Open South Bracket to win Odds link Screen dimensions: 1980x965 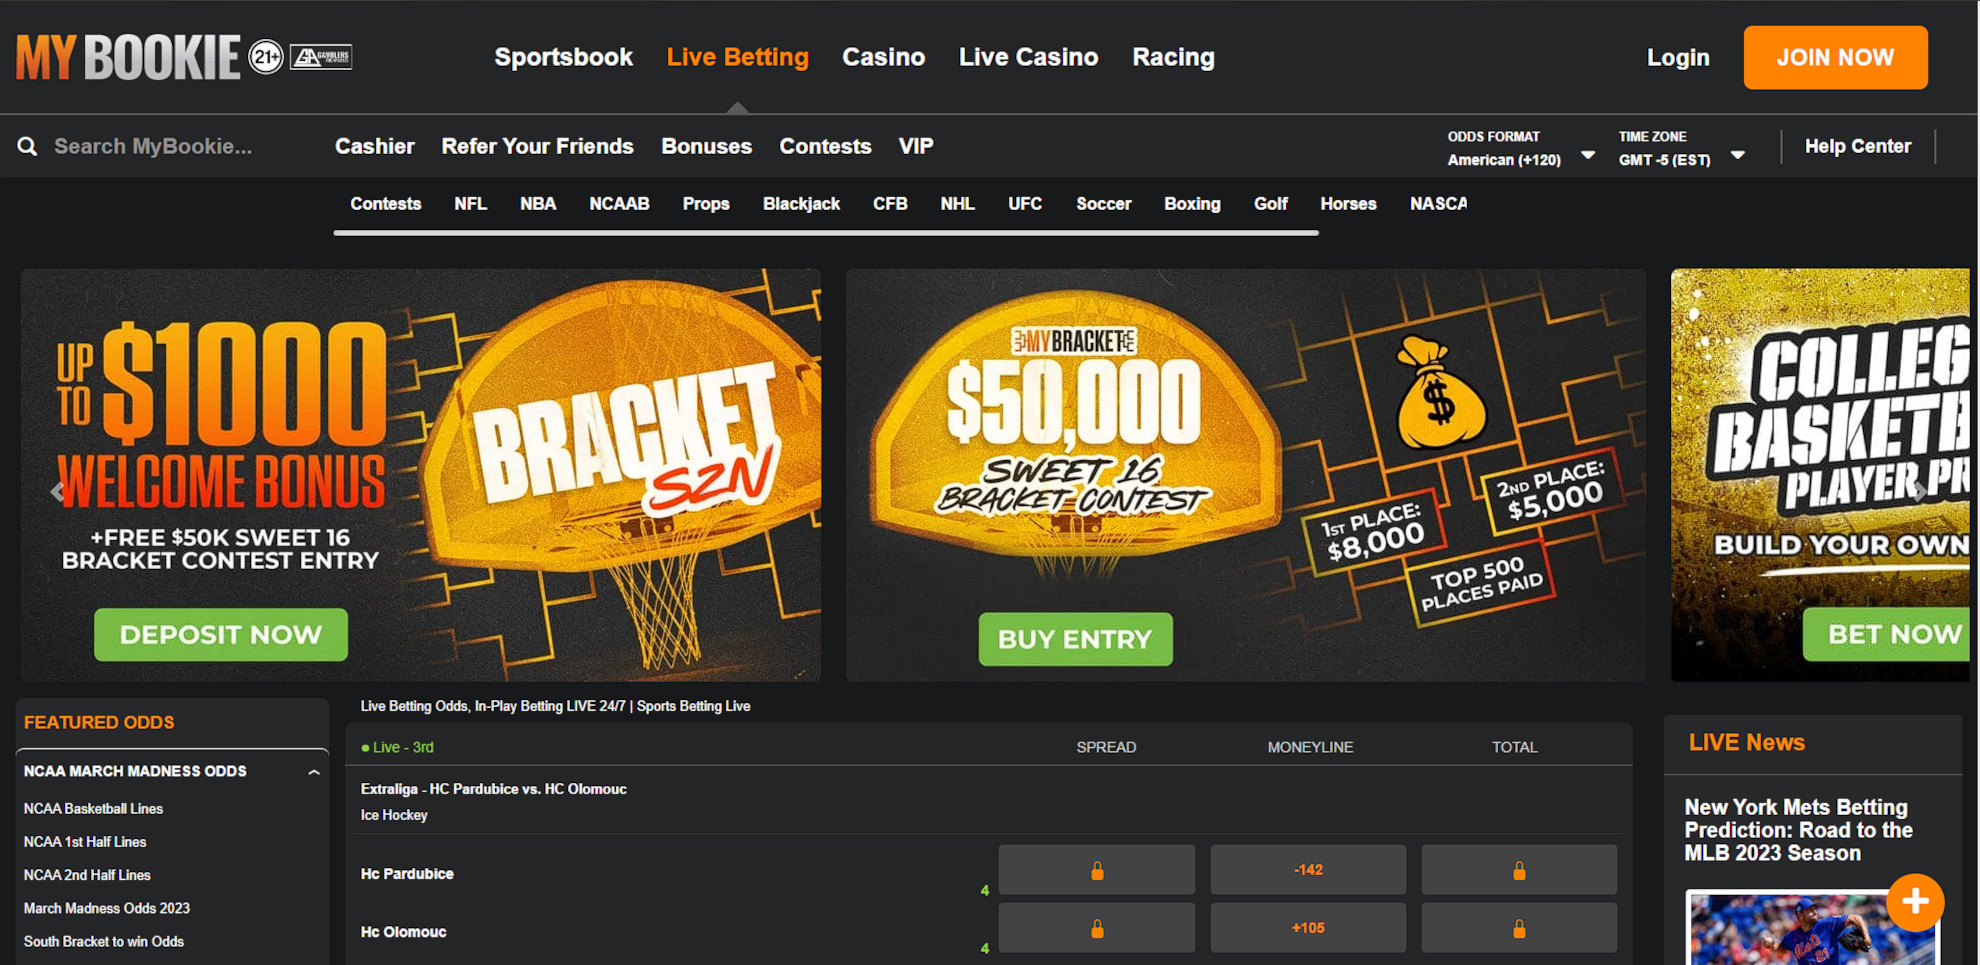[x=103, y=941]
